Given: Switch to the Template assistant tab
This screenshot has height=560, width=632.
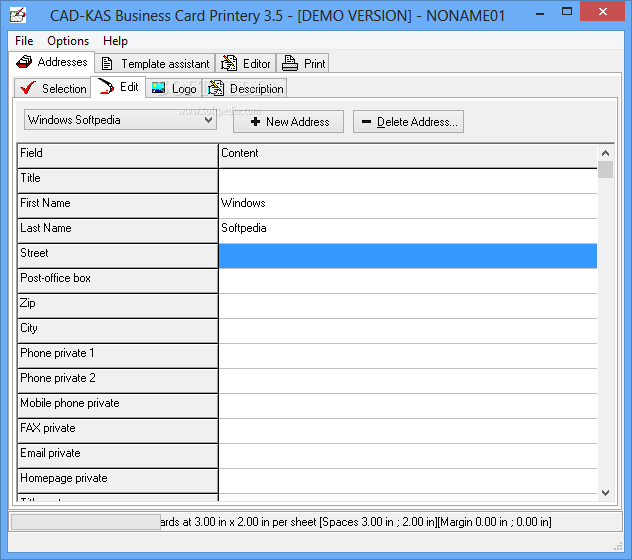Looking at the screenshot, I should (x=155, y=63).
